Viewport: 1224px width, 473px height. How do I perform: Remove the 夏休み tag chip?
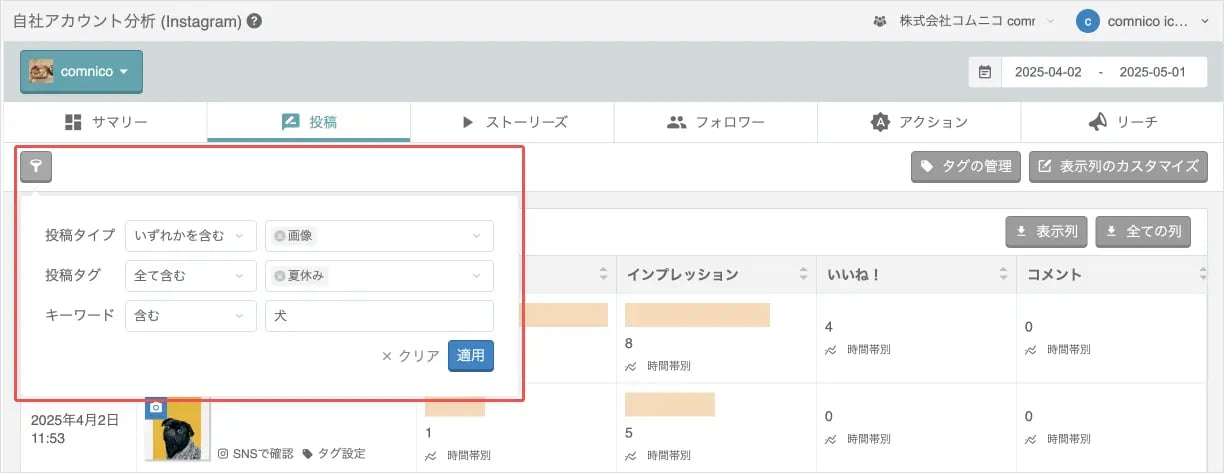point(280,276)
